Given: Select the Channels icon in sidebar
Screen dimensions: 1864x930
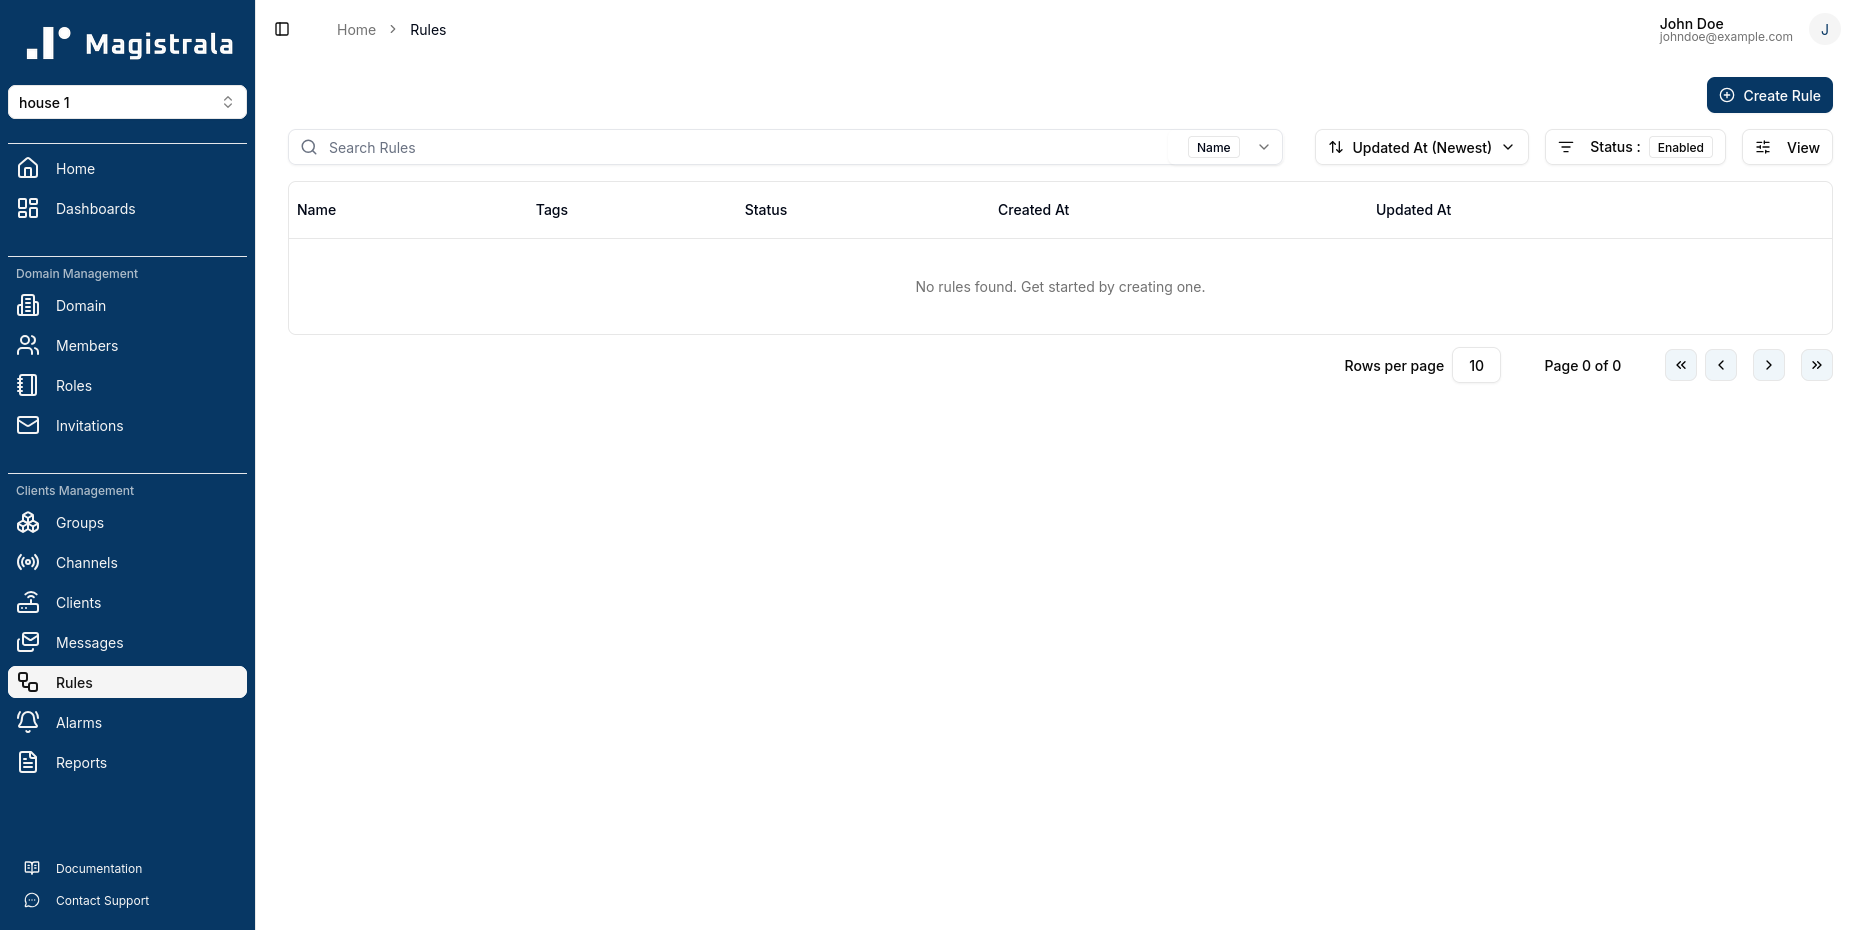Looking at the screenshot, I should coord(28,562).
